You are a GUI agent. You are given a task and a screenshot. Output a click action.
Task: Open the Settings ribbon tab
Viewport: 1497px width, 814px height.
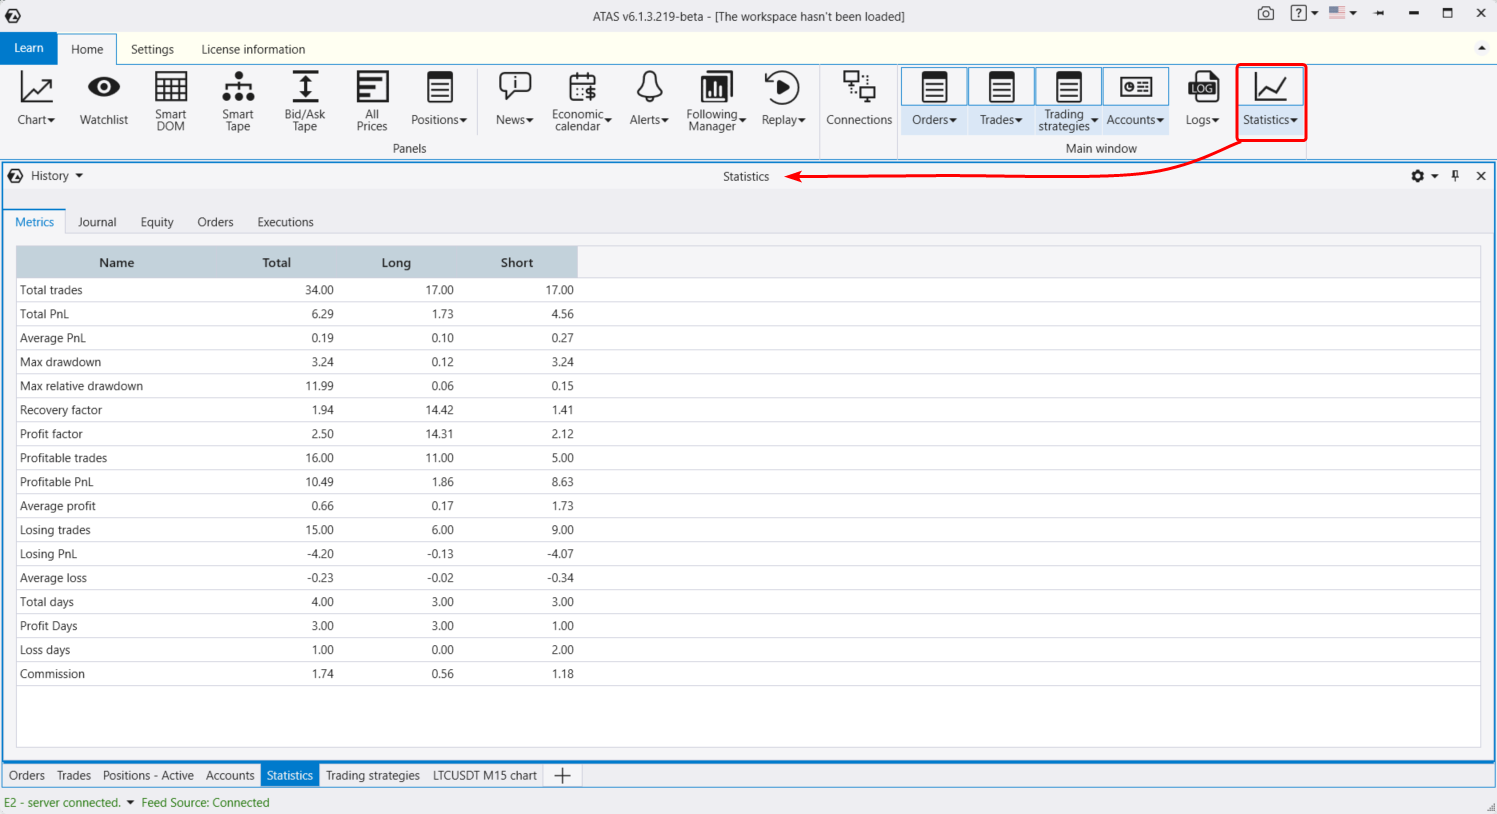pos(152,49)
